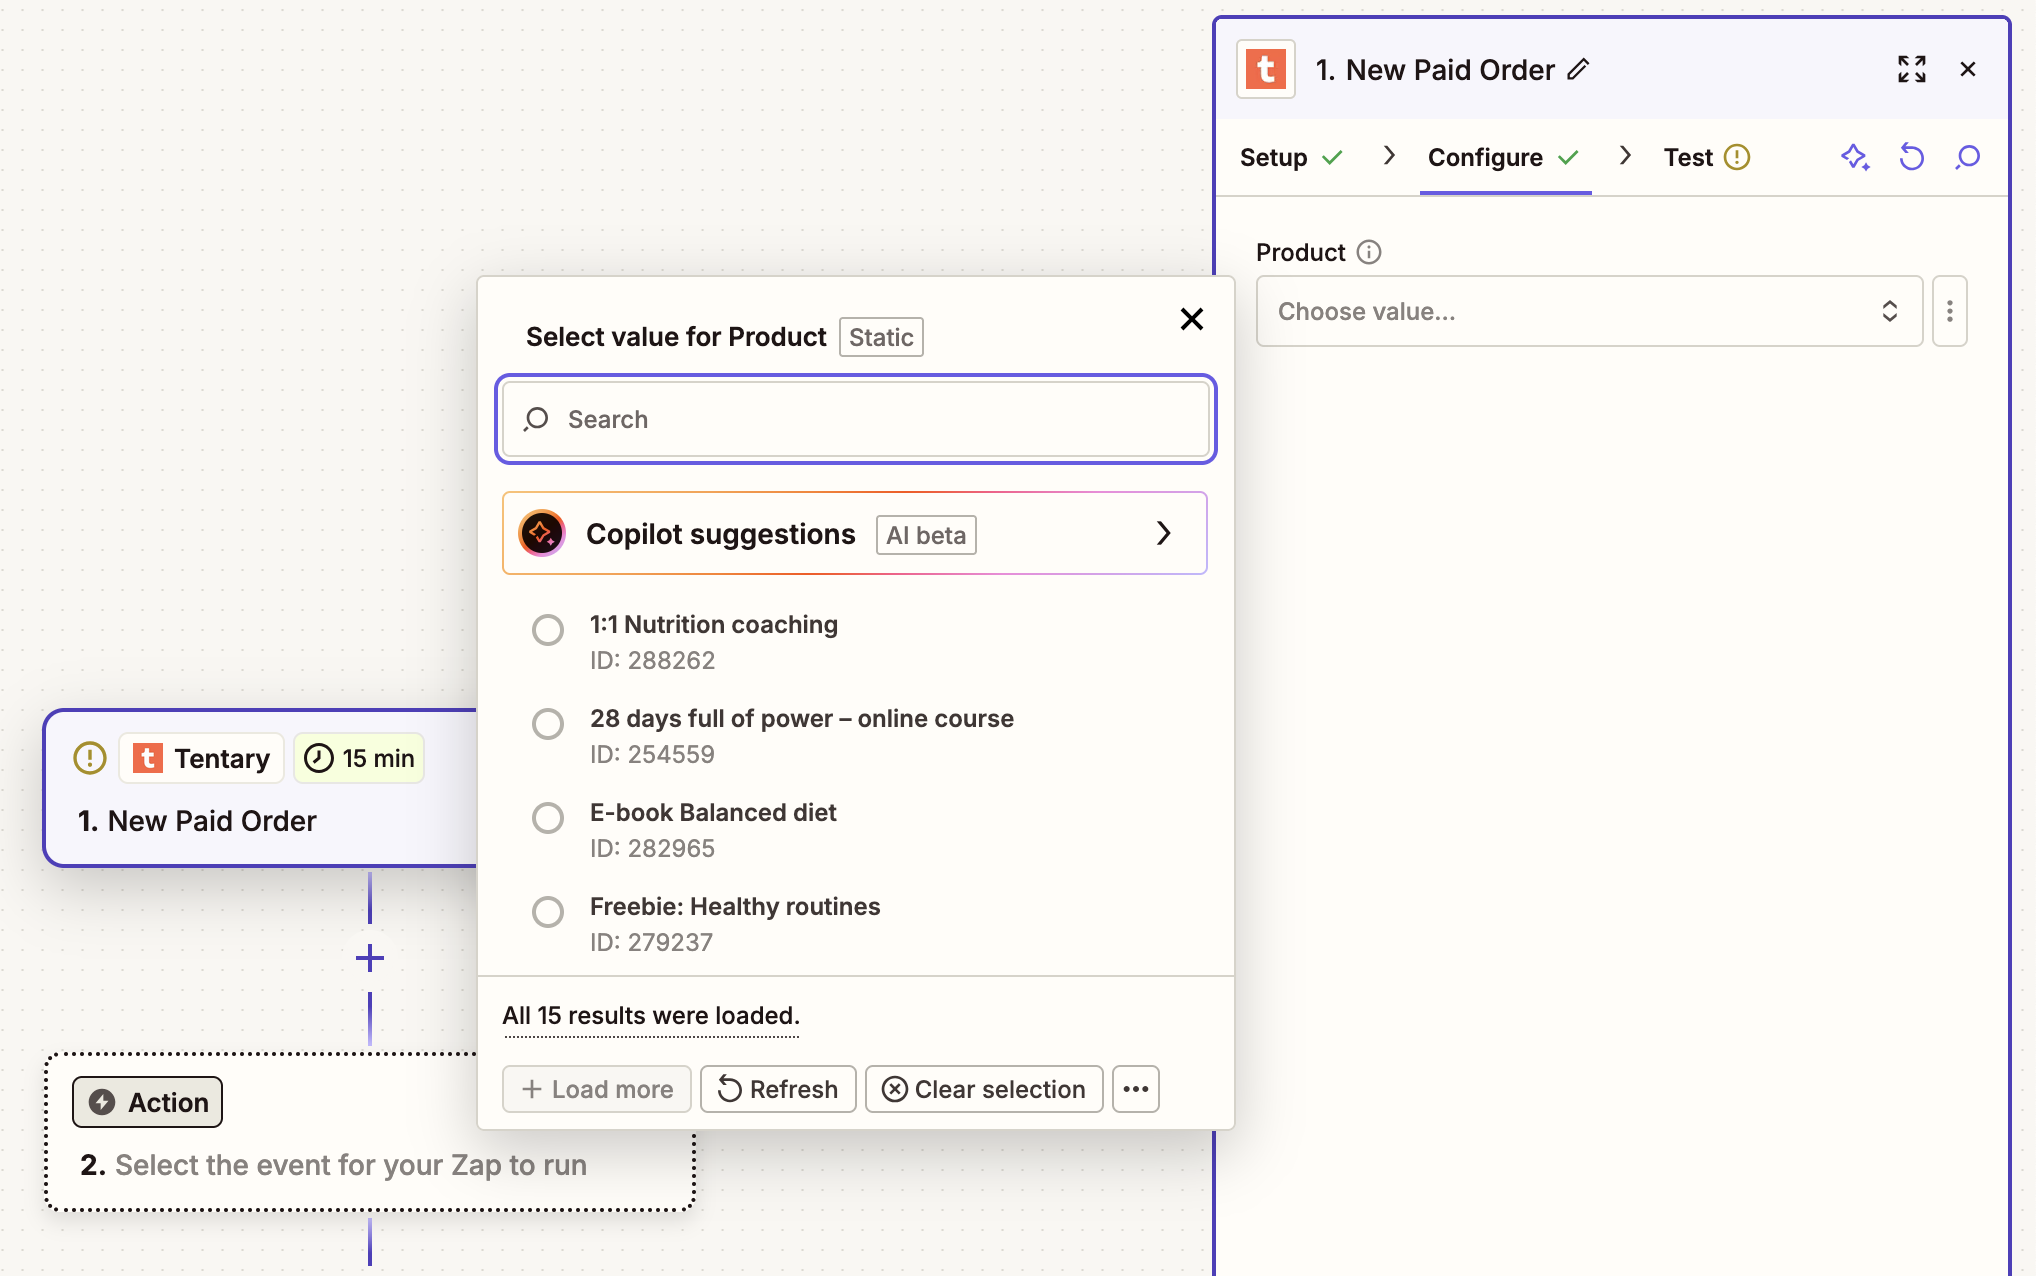The image size is (2036, 1276).
Task: Click the chevron between Configure and Test
Action: click(x=1625, y=156)
